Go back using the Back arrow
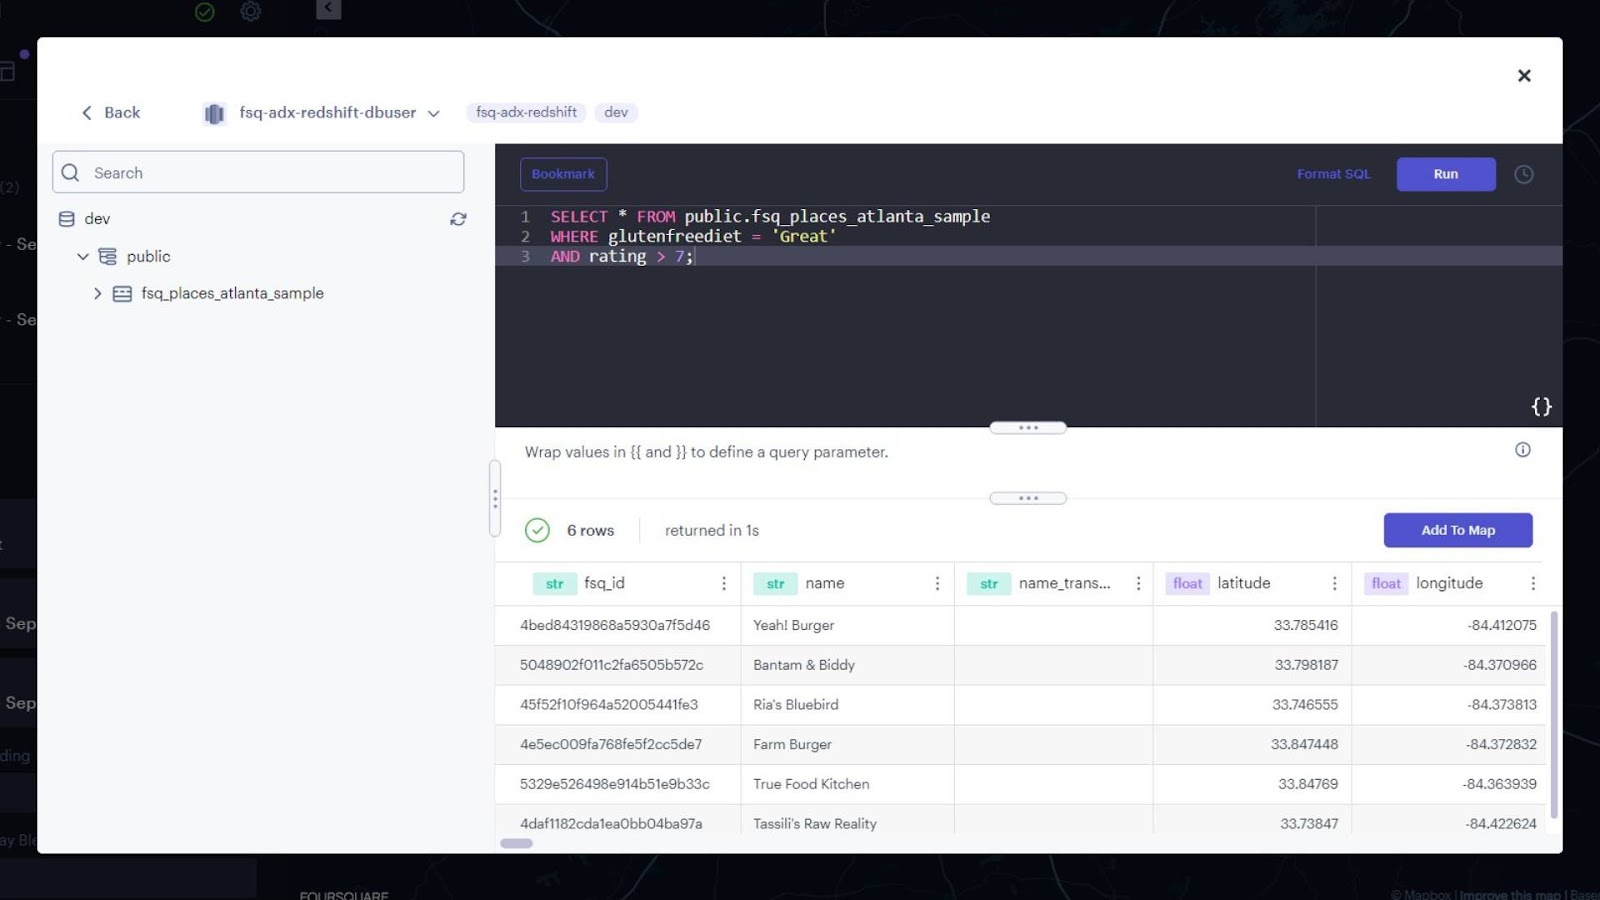 110,113
